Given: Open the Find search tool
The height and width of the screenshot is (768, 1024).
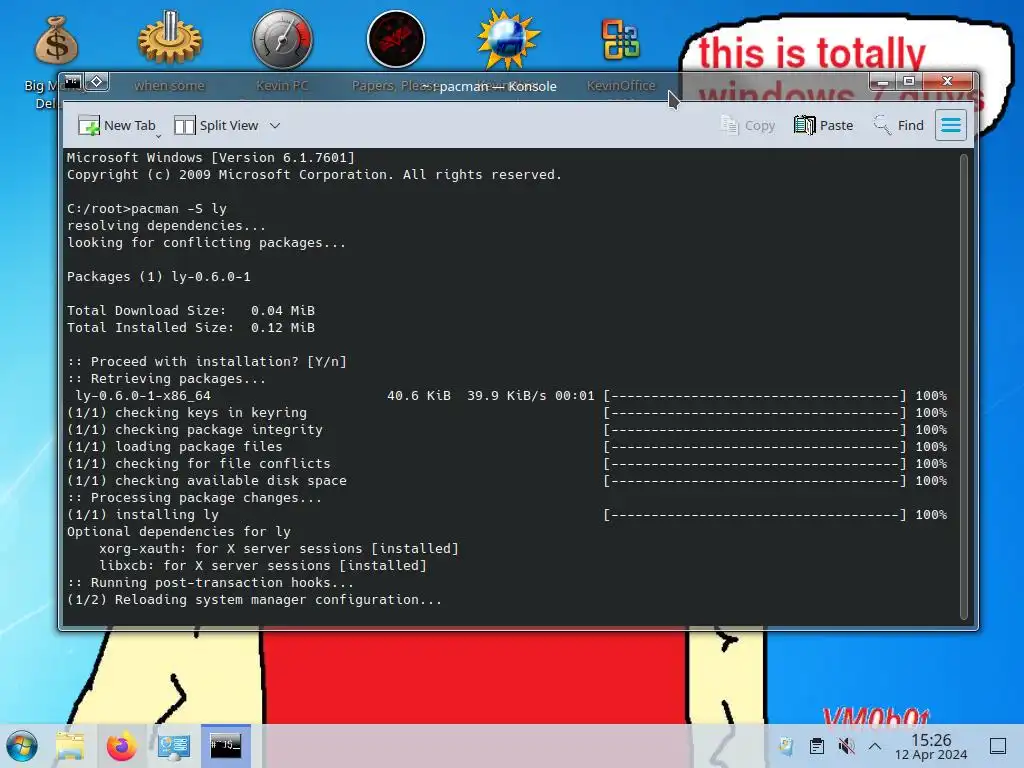Looking at the screenshot, I should 899,125.
